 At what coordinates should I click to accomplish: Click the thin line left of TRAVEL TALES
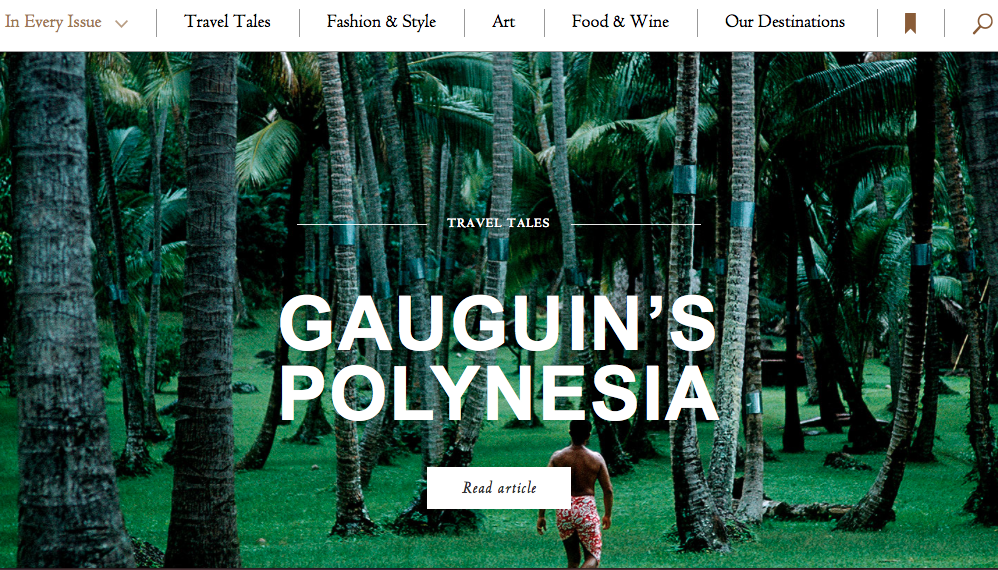click(x=362, y=225)
